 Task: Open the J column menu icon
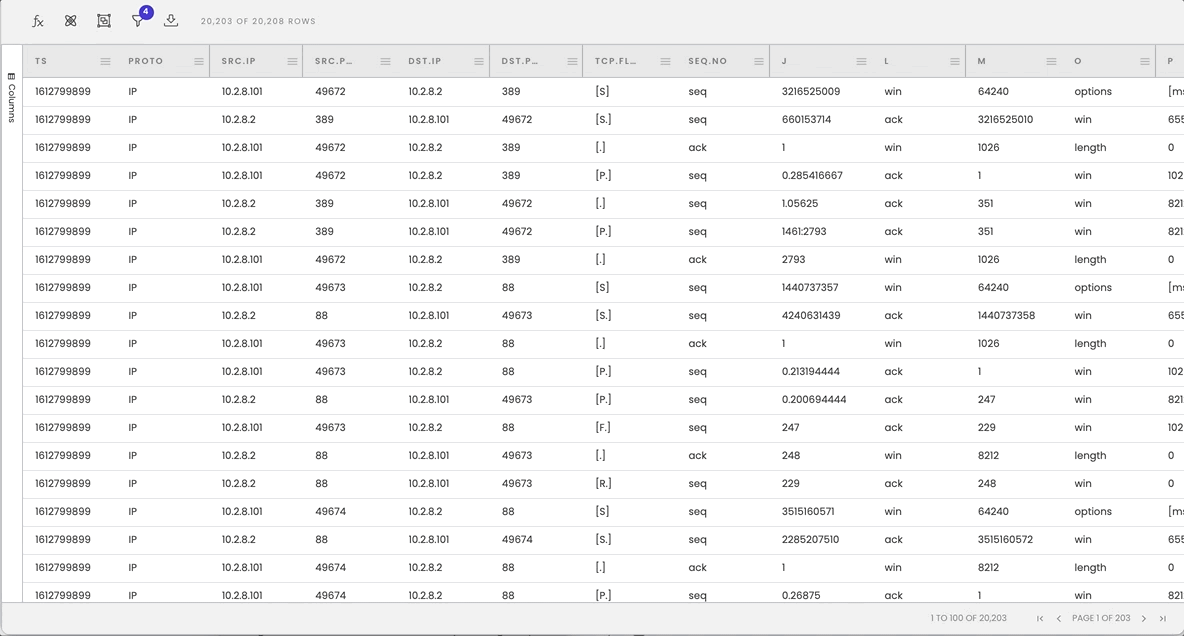tap(862, 61)
